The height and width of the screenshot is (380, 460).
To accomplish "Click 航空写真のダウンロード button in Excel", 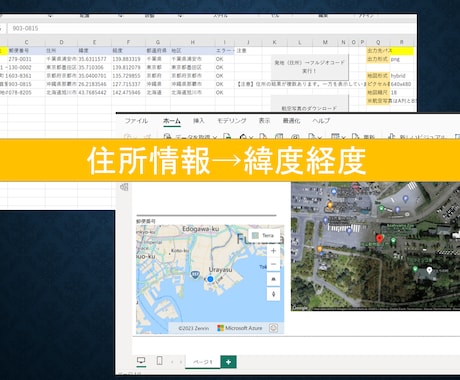I will coord(309,104).
